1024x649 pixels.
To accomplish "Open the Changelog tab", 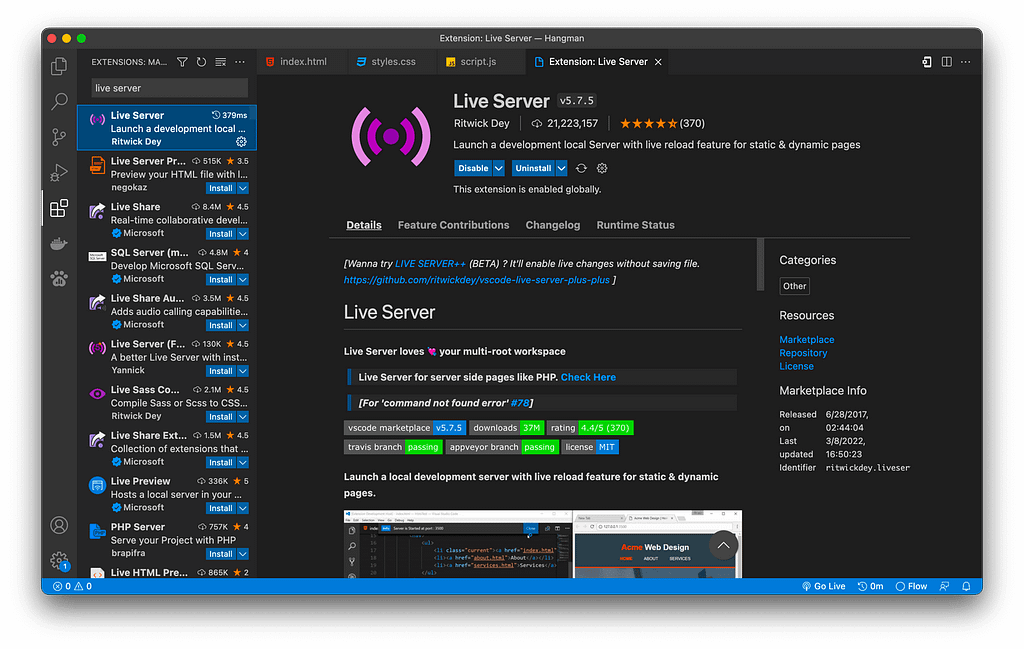I will tap(552, 225).
